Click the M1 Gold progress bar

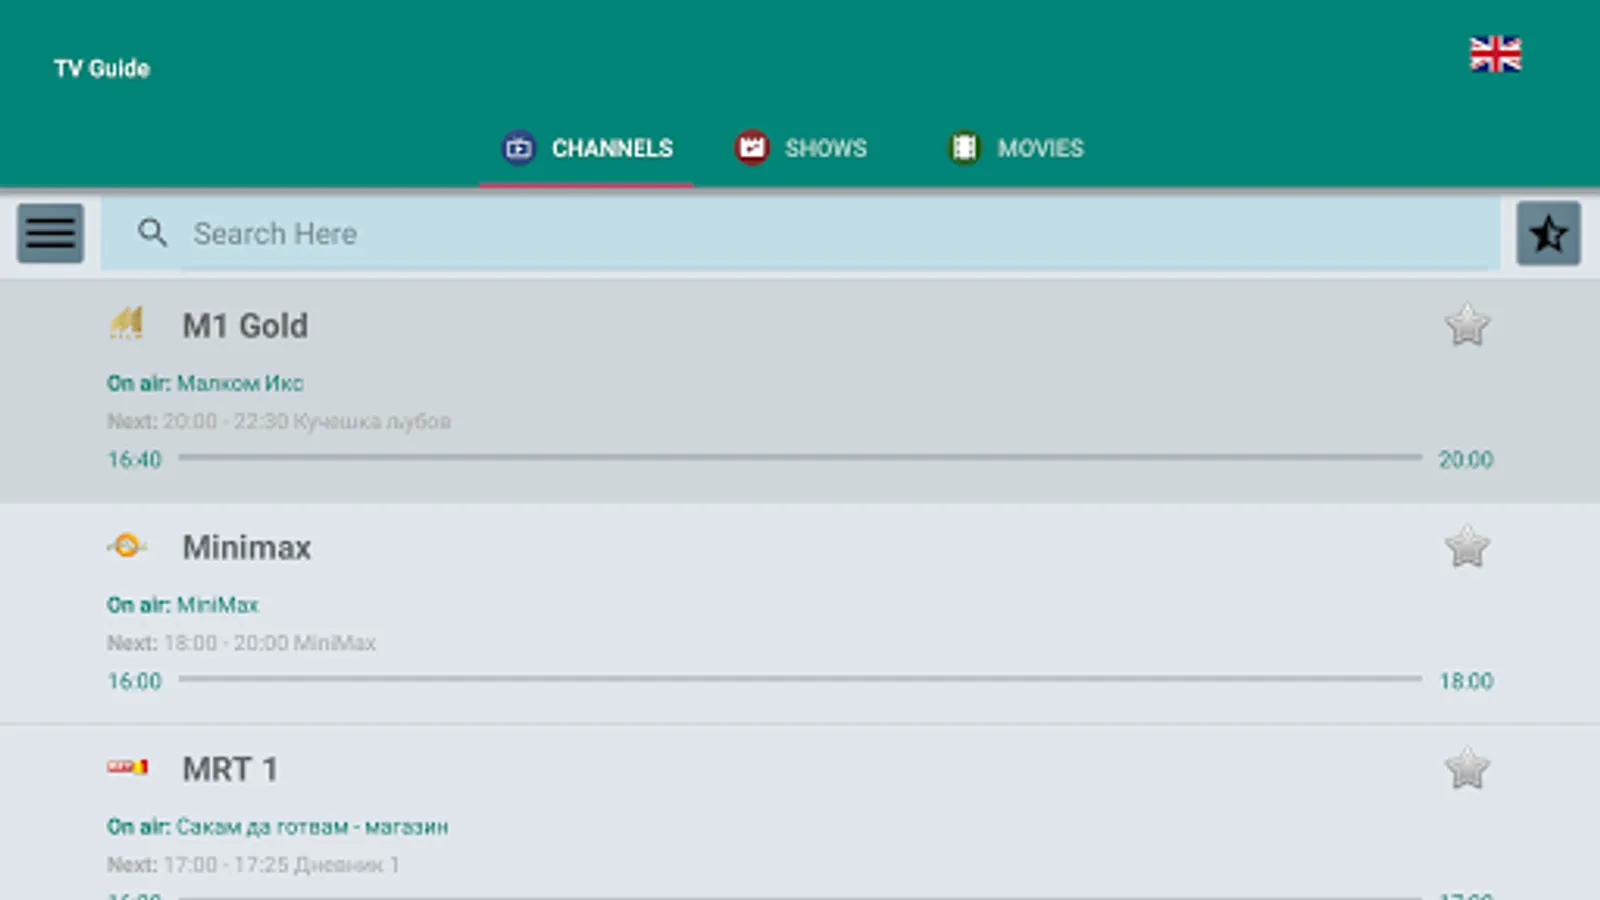[800, 457]
